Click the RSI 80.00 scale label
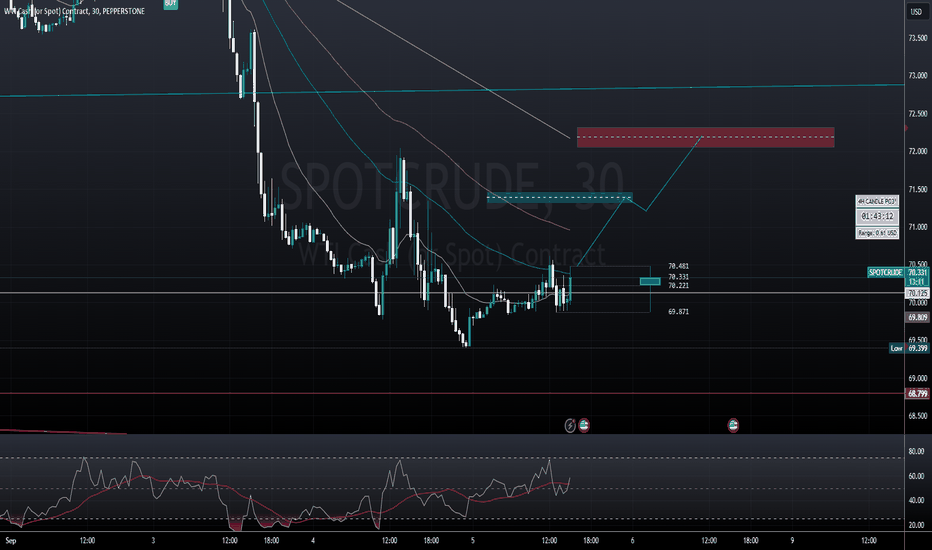932x550 pixels. point(917,451)
